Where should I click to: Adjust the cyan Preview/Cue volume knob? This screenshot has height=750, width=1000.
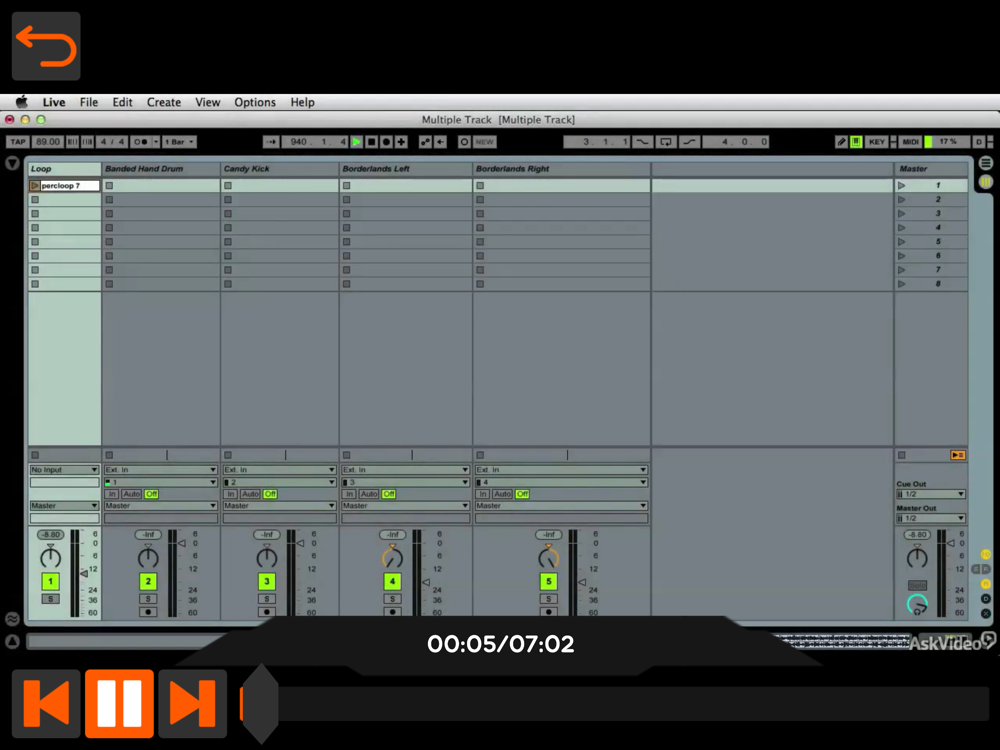click(x=917, y=604)
